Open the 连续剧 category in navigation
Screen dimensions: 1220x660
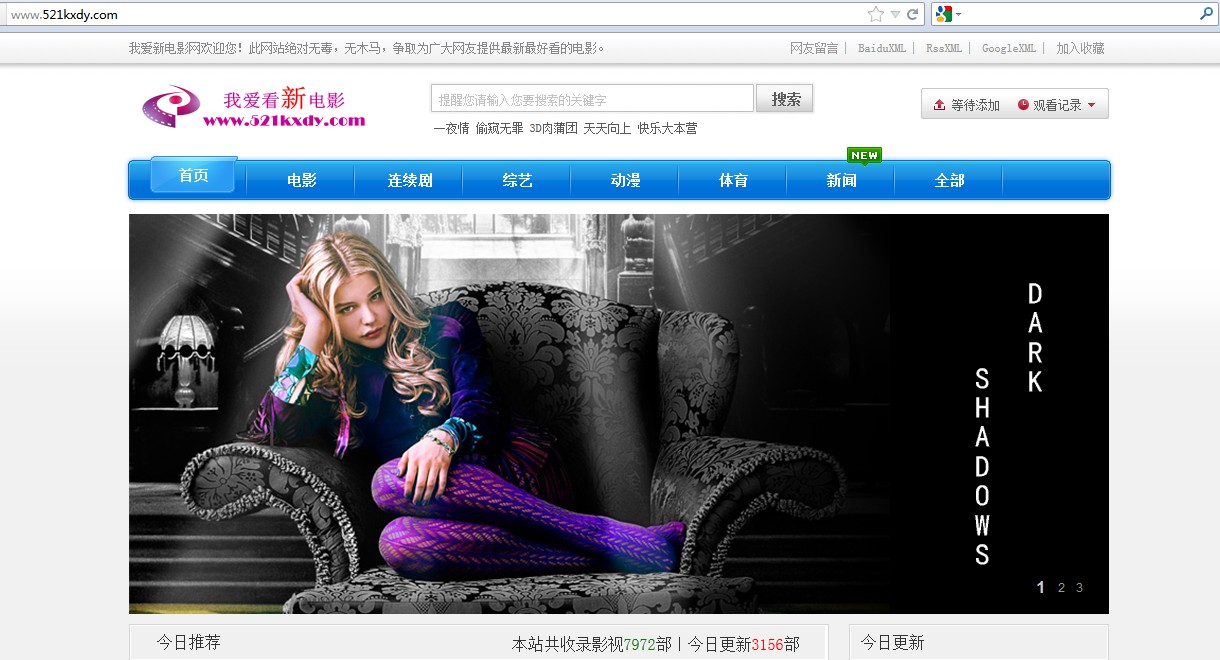(410, 180)
